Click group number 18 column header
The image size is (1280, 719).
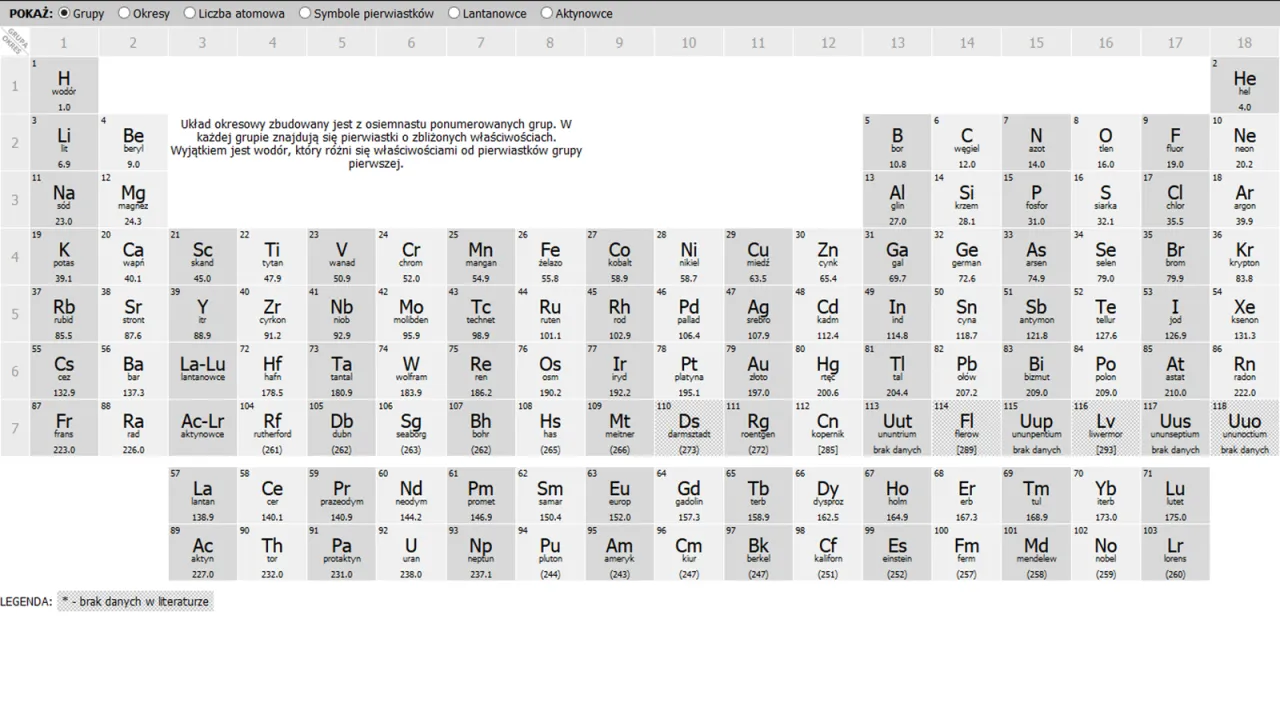click(1244, 42)
